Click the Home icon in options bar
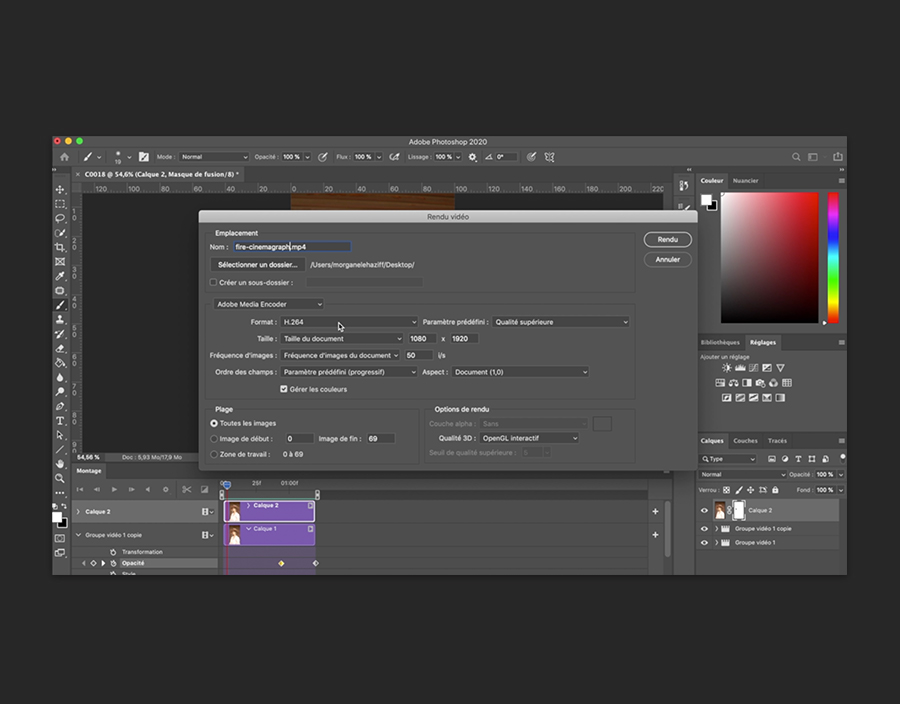The width and height of the screenshot is (900, 704). click(x=64, y=157)
